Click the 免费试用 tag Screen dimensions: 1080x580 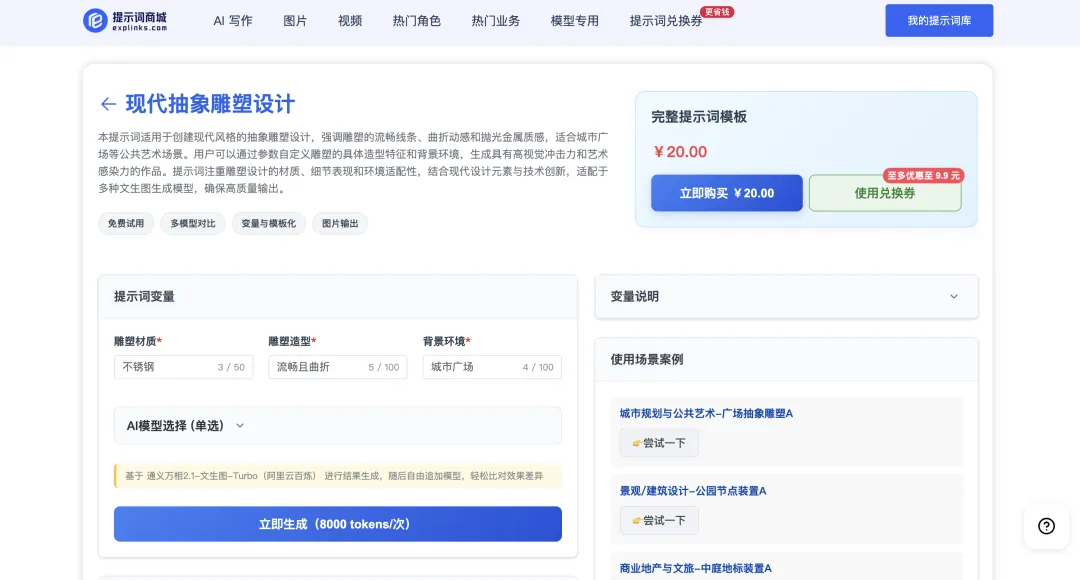point(126,223)
